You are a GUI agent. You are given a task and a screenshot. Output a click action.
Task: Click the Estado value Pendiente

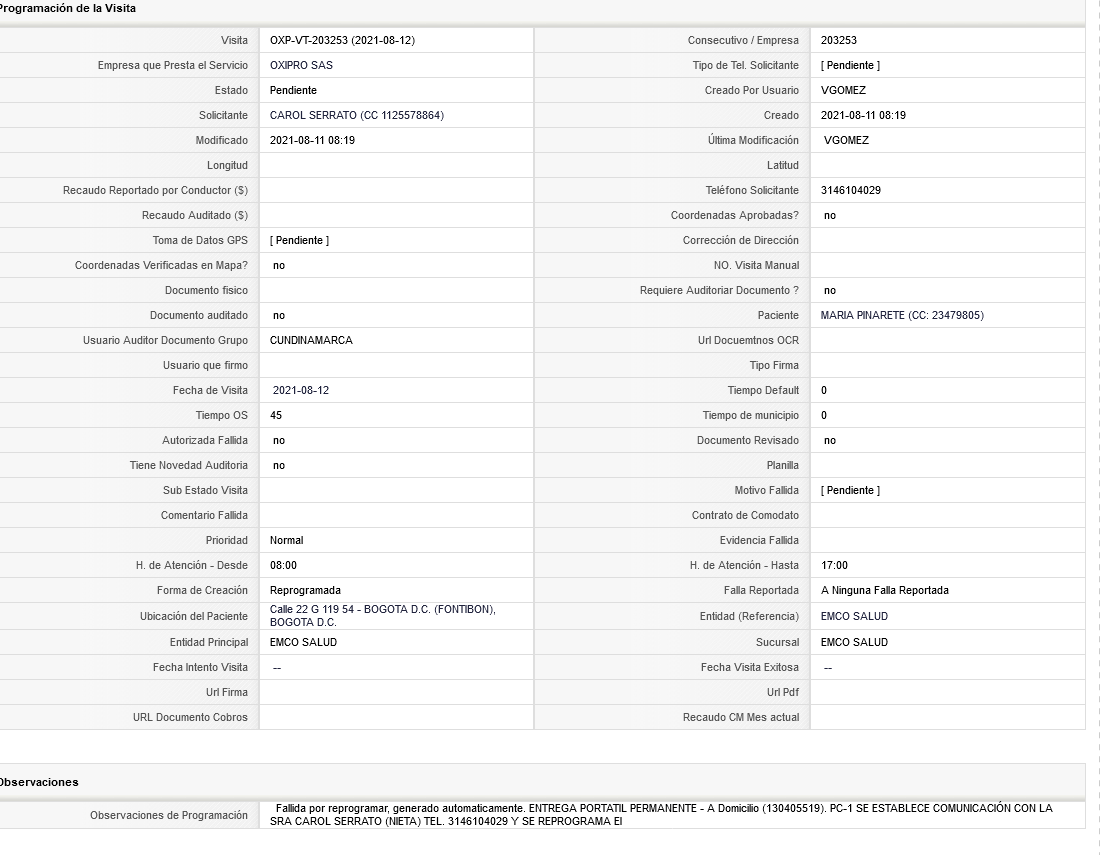pos(293,90)
